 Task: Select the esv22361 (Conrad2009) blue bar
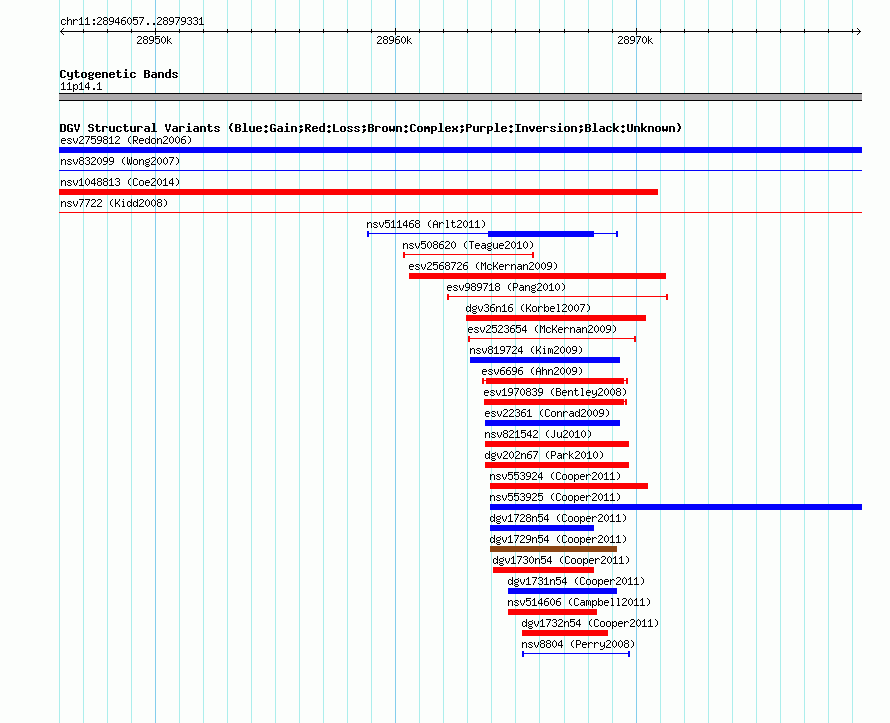[x=552, y=423]
